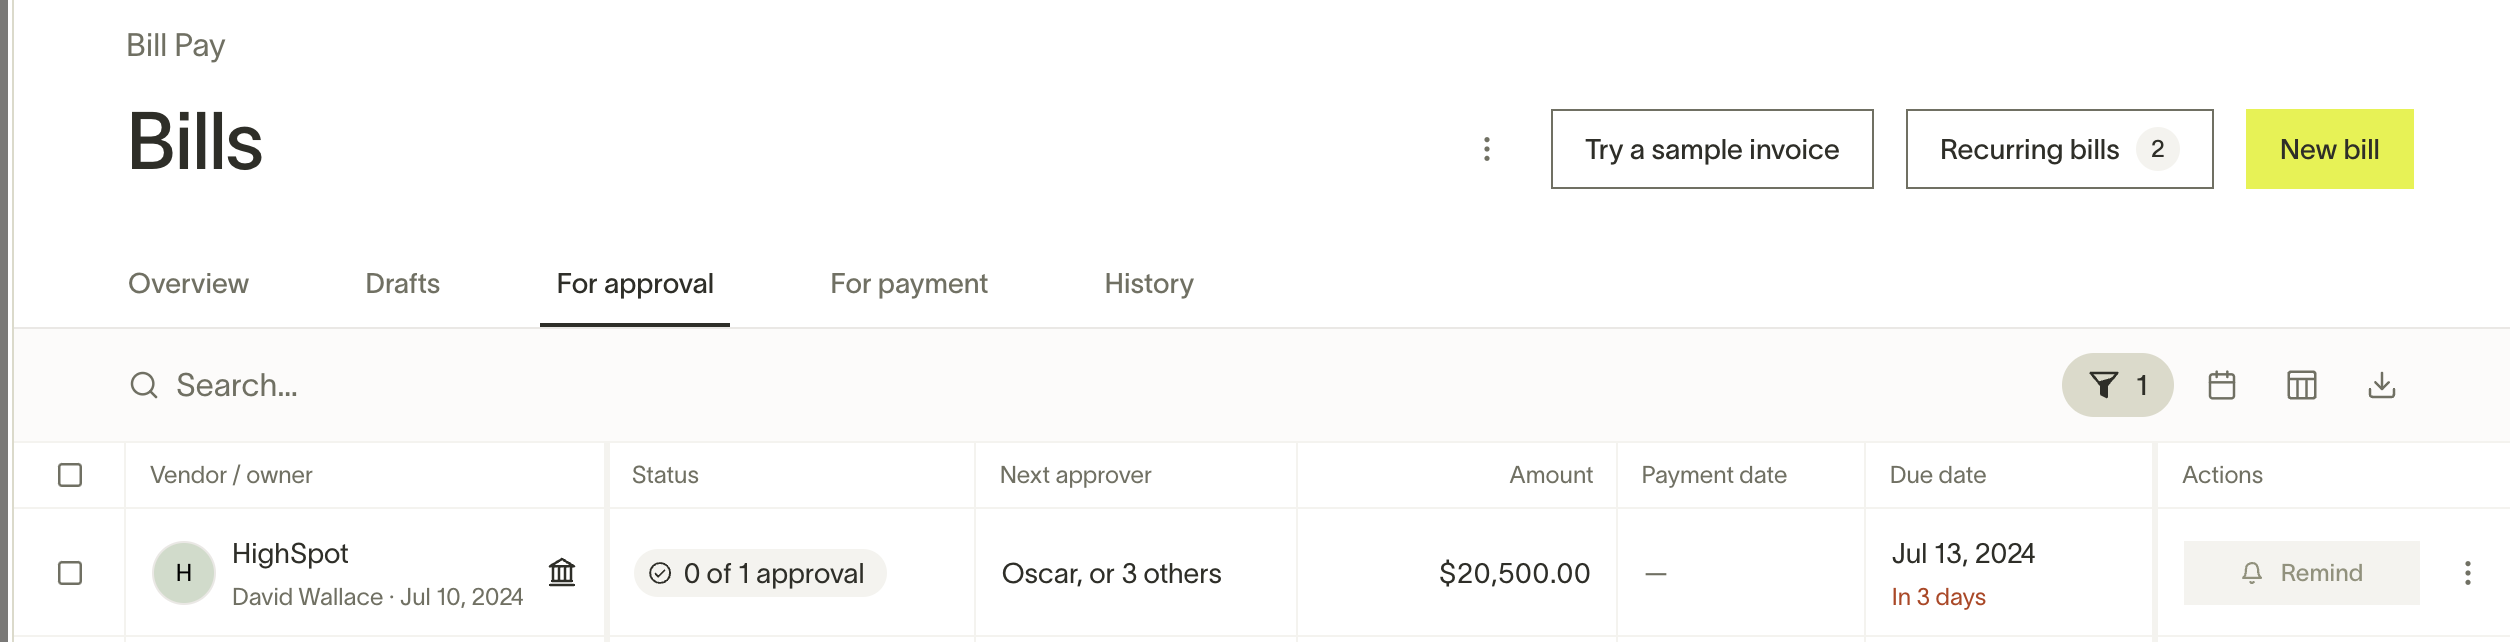Toggle the select-all bills checkbox
The height and width of the screenshot is (642, 2510).
point(70,475)
